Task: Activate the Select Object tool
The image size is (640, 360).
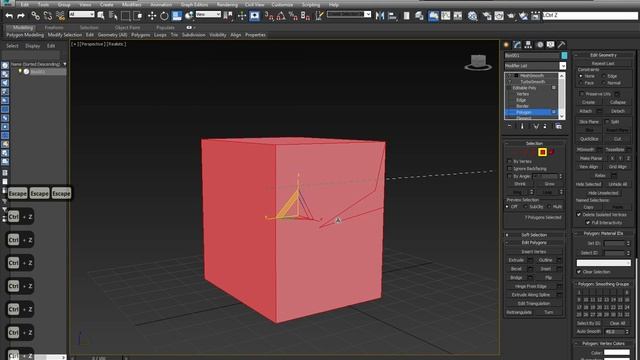Action: click(101, 16)
